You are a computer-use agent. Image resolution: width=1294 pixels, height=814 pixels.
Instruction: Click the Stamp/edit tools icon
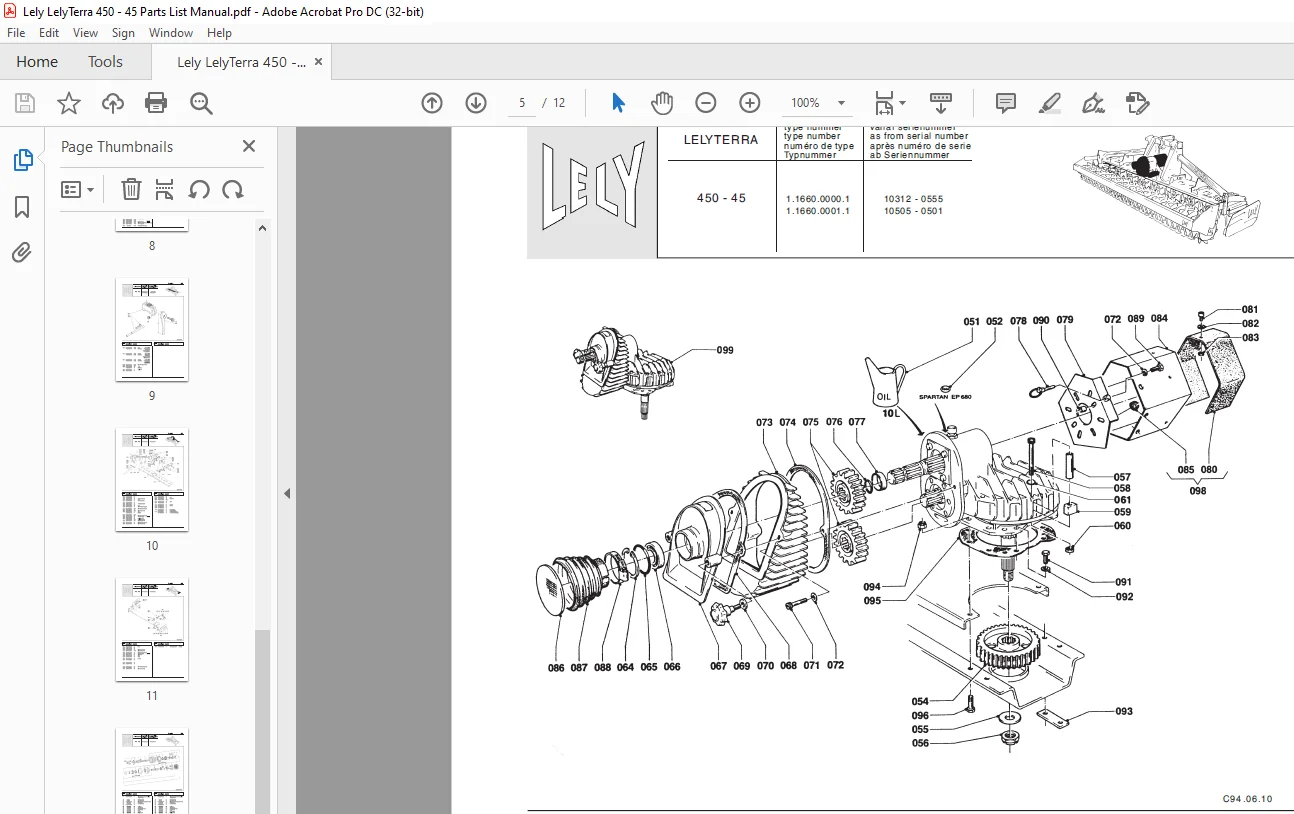1137,103
